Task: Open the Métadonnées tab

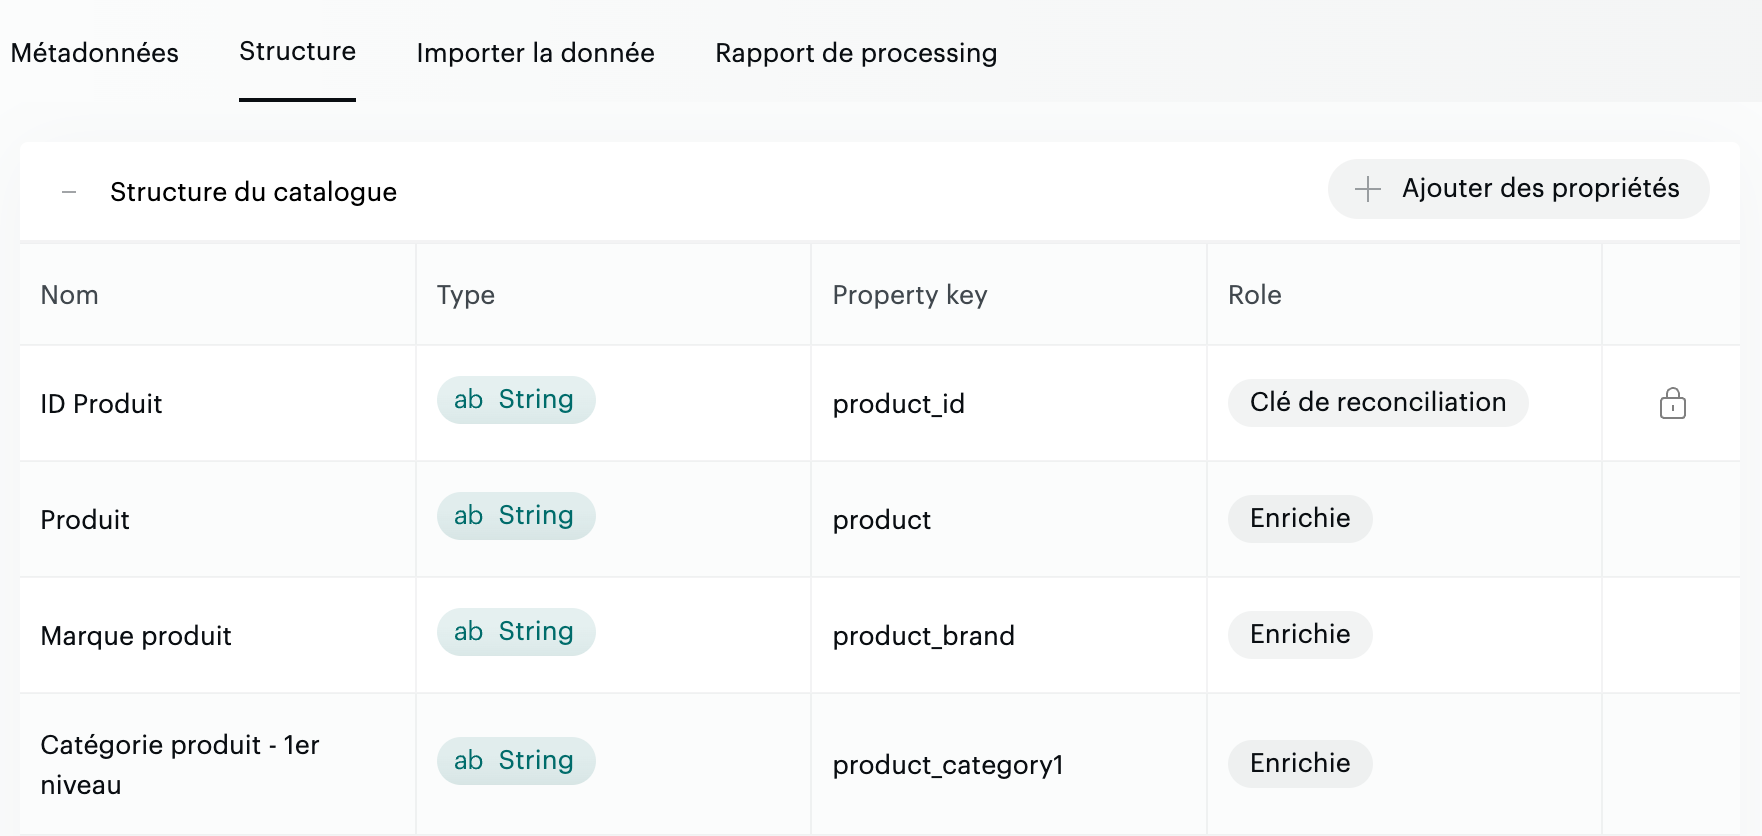Action: point(95,53)
